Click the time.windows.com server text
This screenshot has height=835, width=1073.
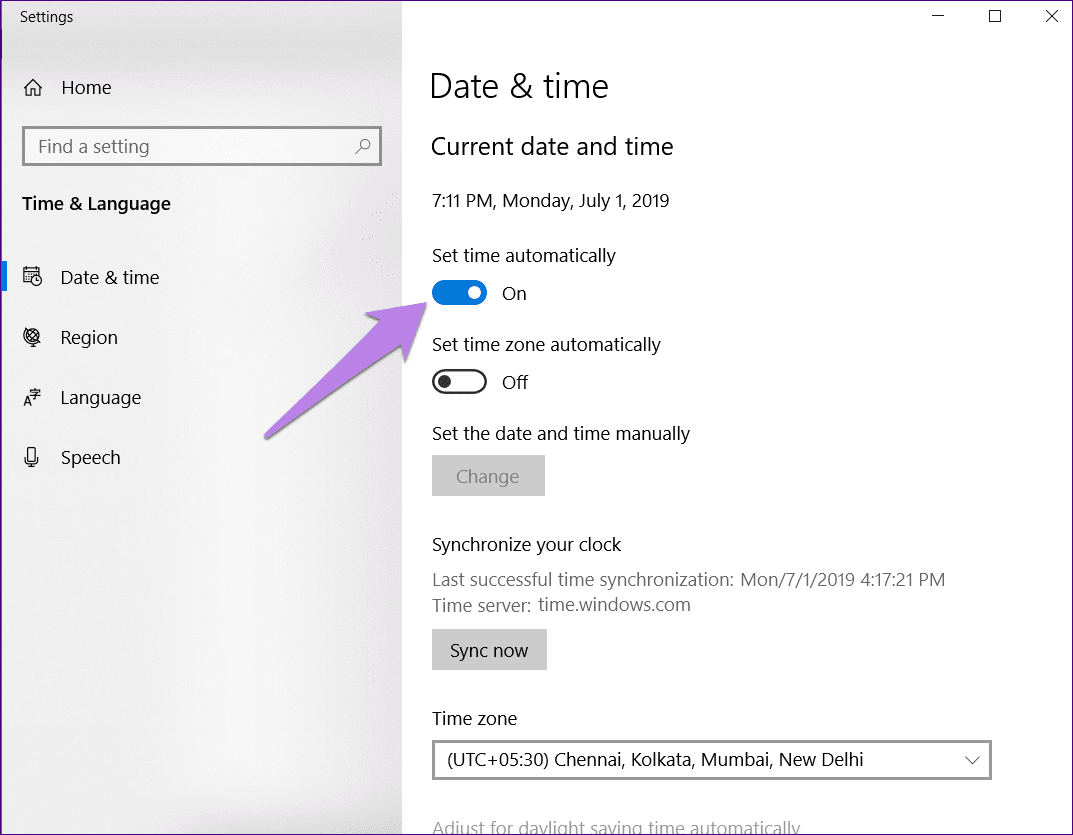point(614,605)
